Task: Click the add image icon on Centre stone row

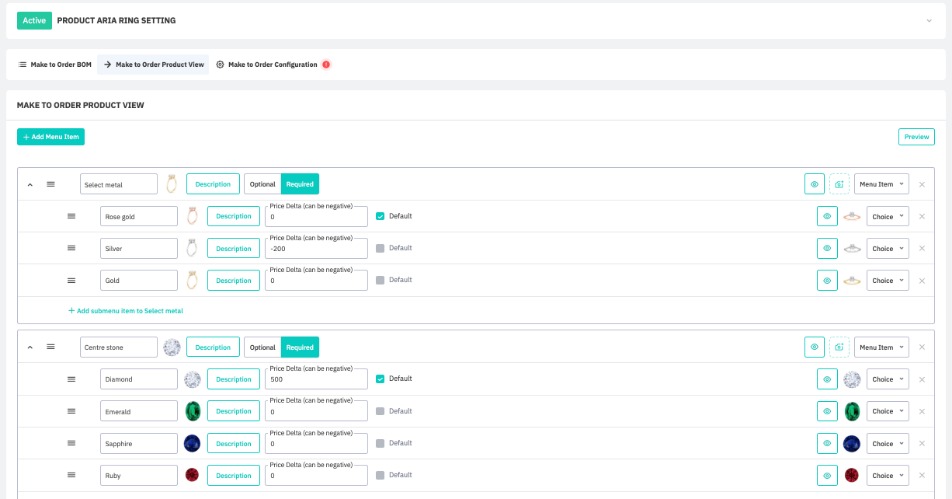Action: coord(839,347)
